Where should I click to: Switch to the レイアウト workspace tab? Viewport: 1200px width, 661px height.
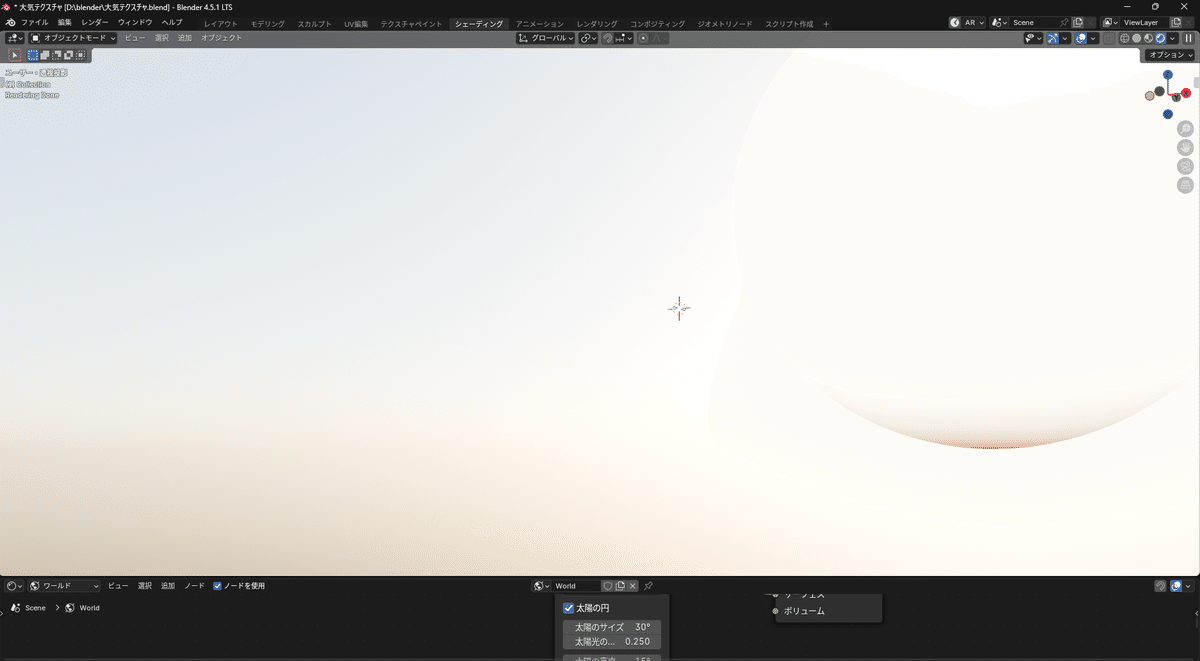[x=221, y=23]
